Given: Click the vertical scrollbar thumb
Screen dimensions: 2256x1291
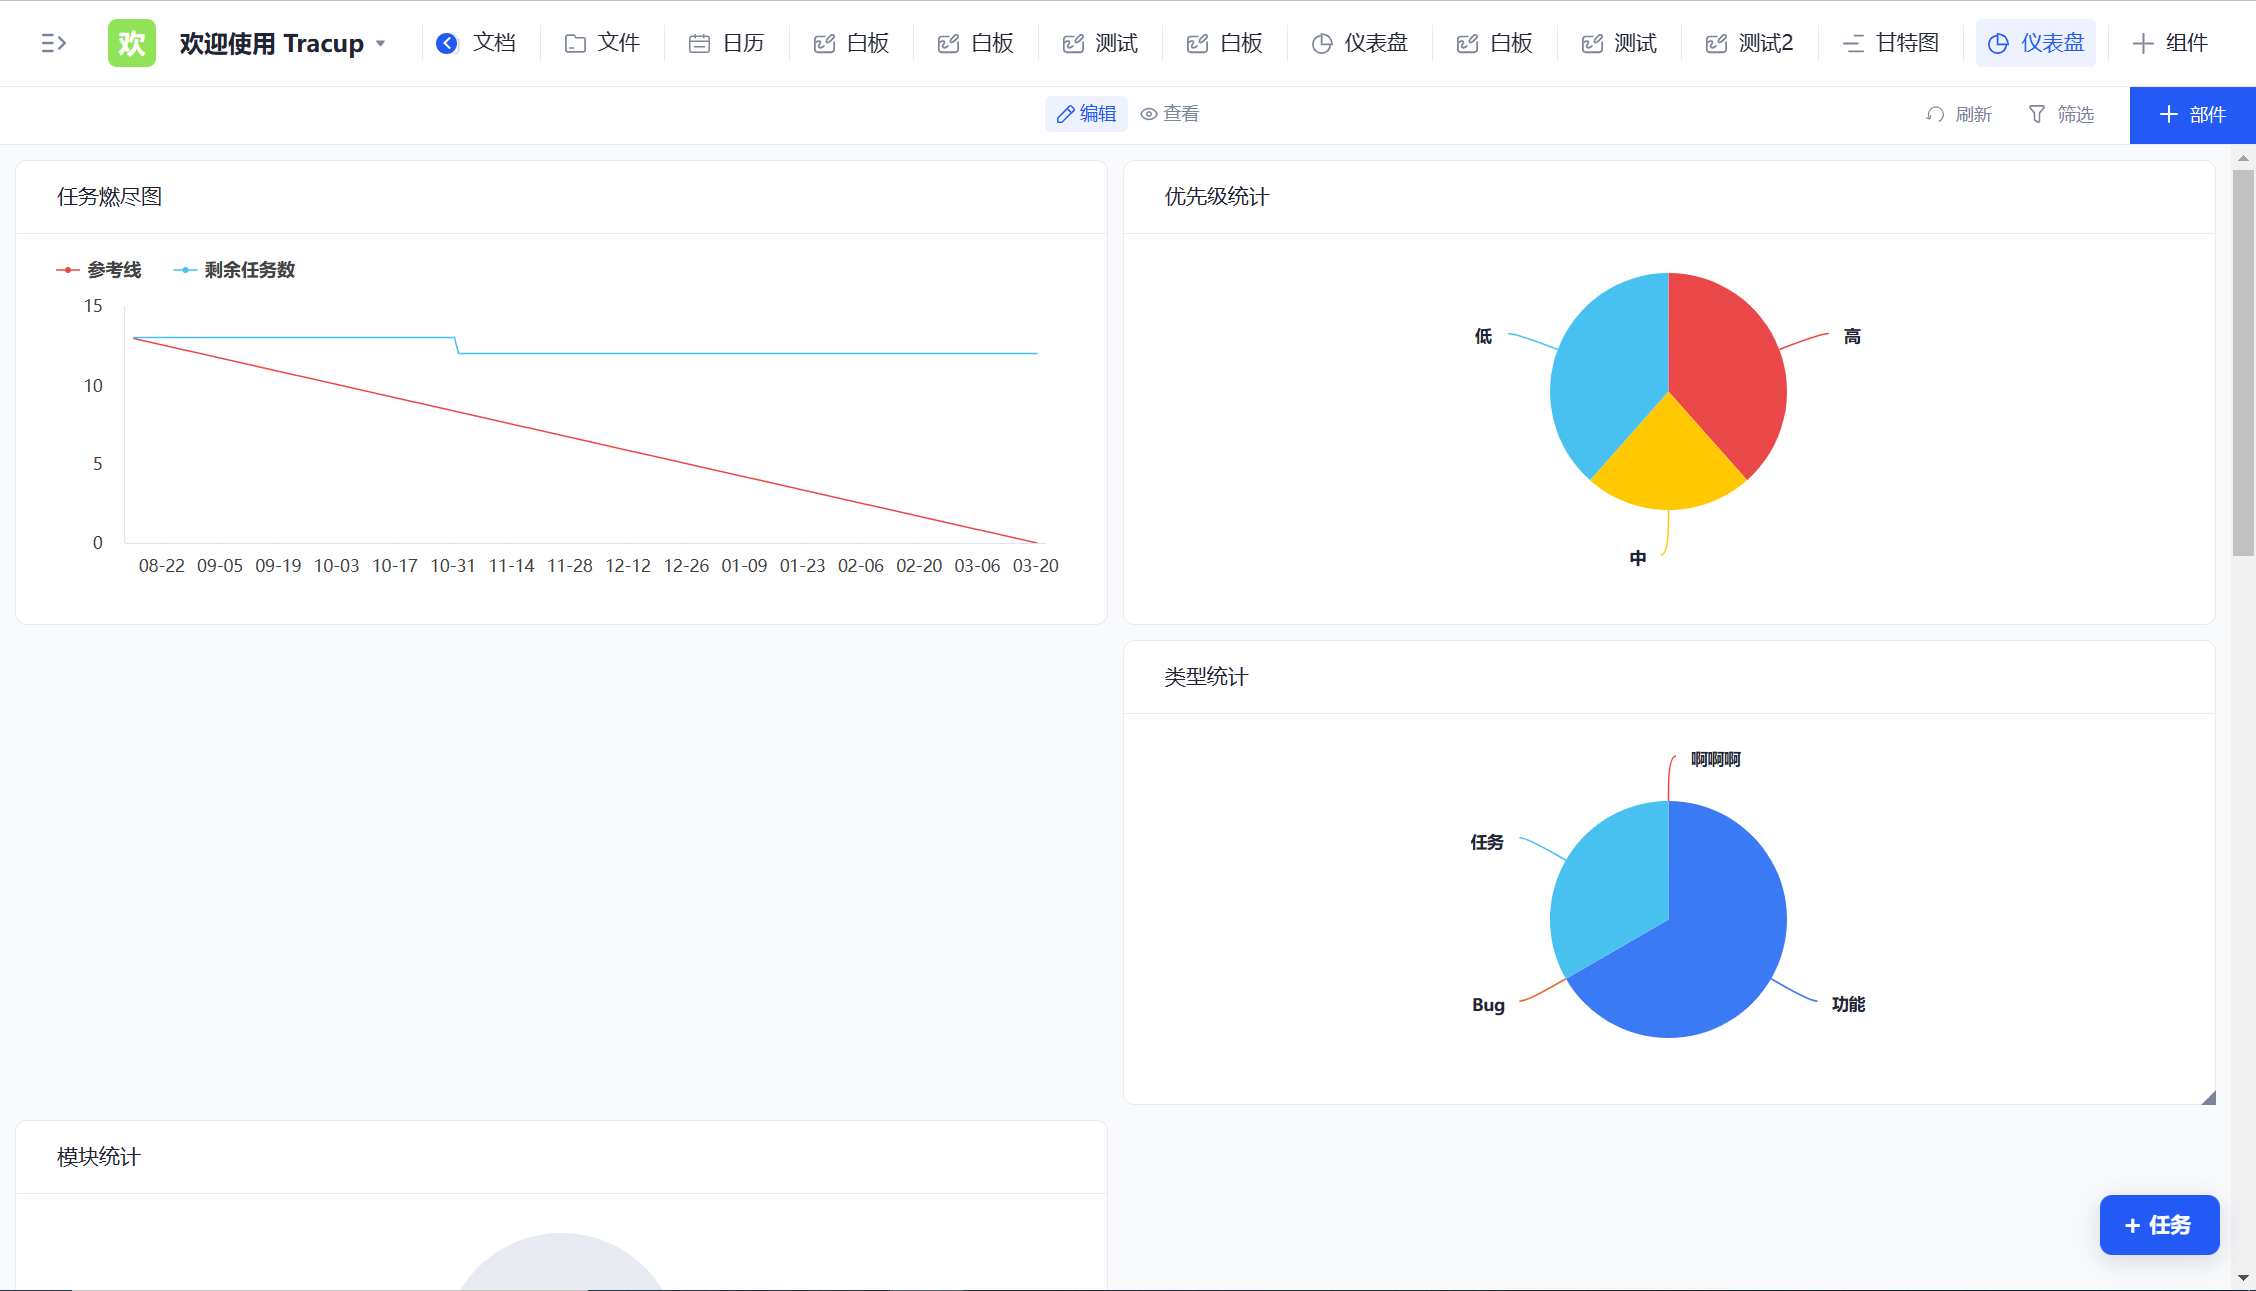Looking at the screenshot, I should click(x=2243, y=360).
